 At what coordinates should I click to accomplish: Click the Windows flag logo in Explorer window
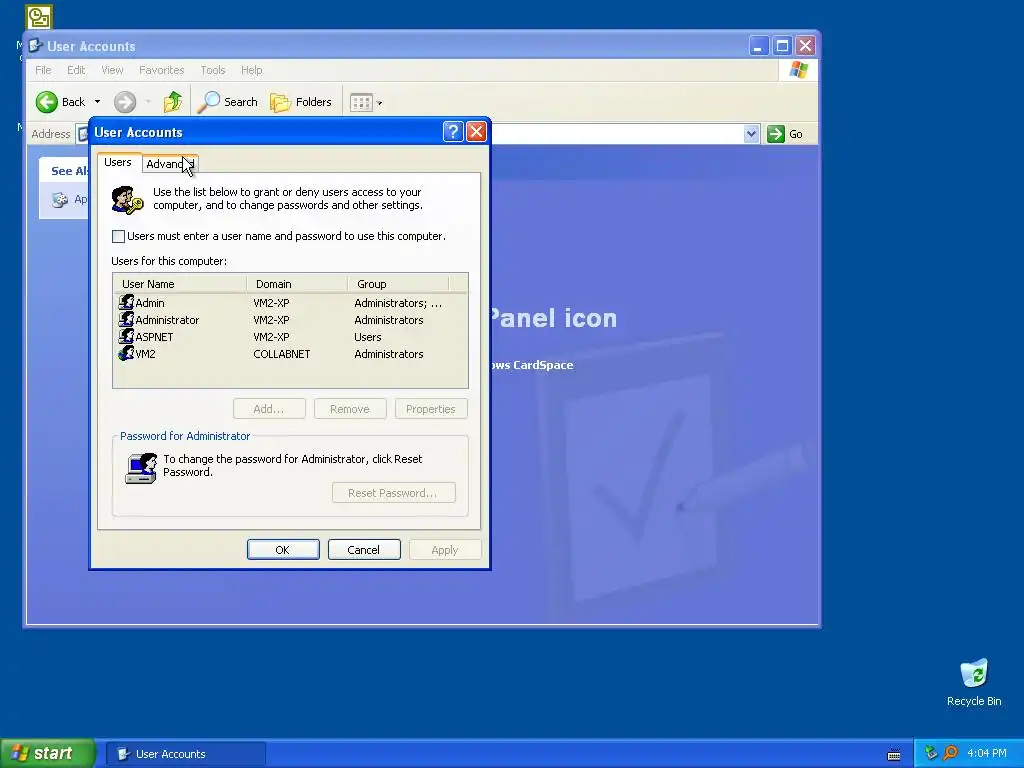point(798,70)
